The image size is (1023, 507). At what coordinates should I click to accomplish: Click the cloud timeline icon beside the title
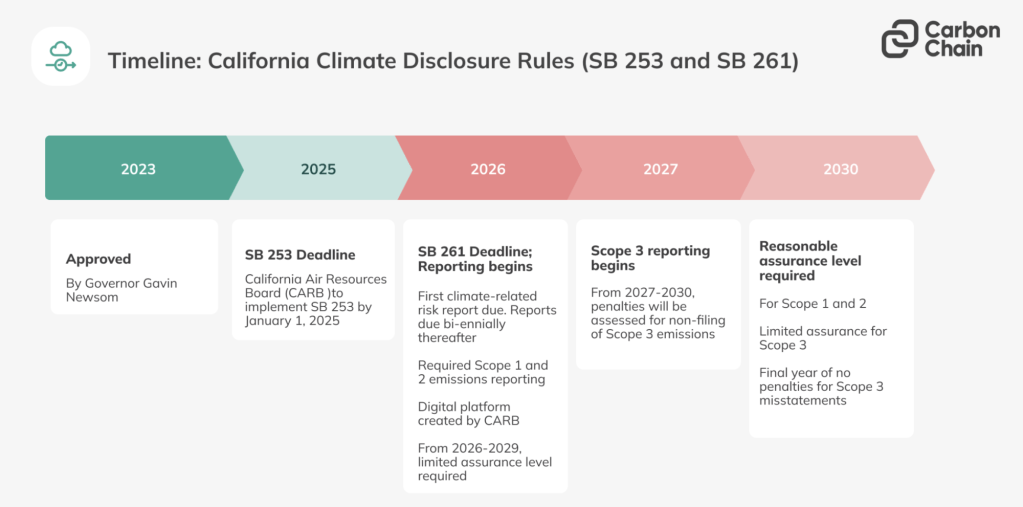click(61, 56)
